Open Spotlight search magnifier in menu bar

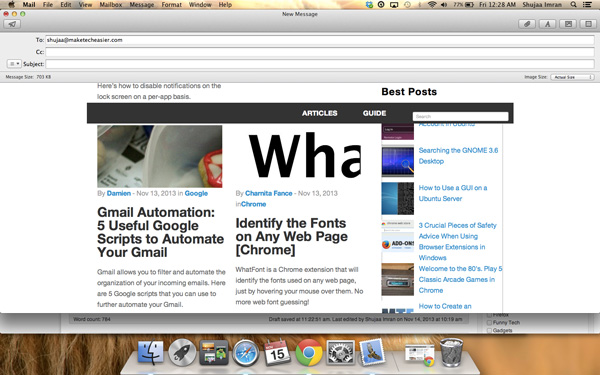pos(573,5)
